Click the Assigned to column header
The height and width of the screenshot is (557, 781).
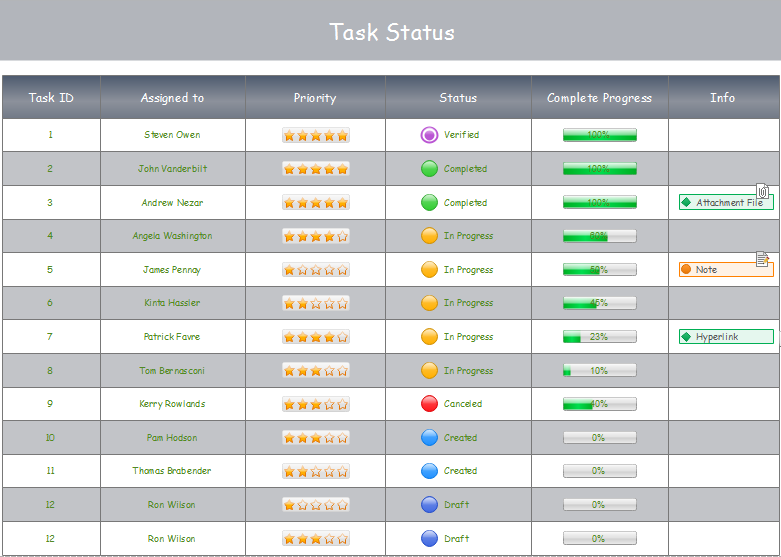coord(173,97)
